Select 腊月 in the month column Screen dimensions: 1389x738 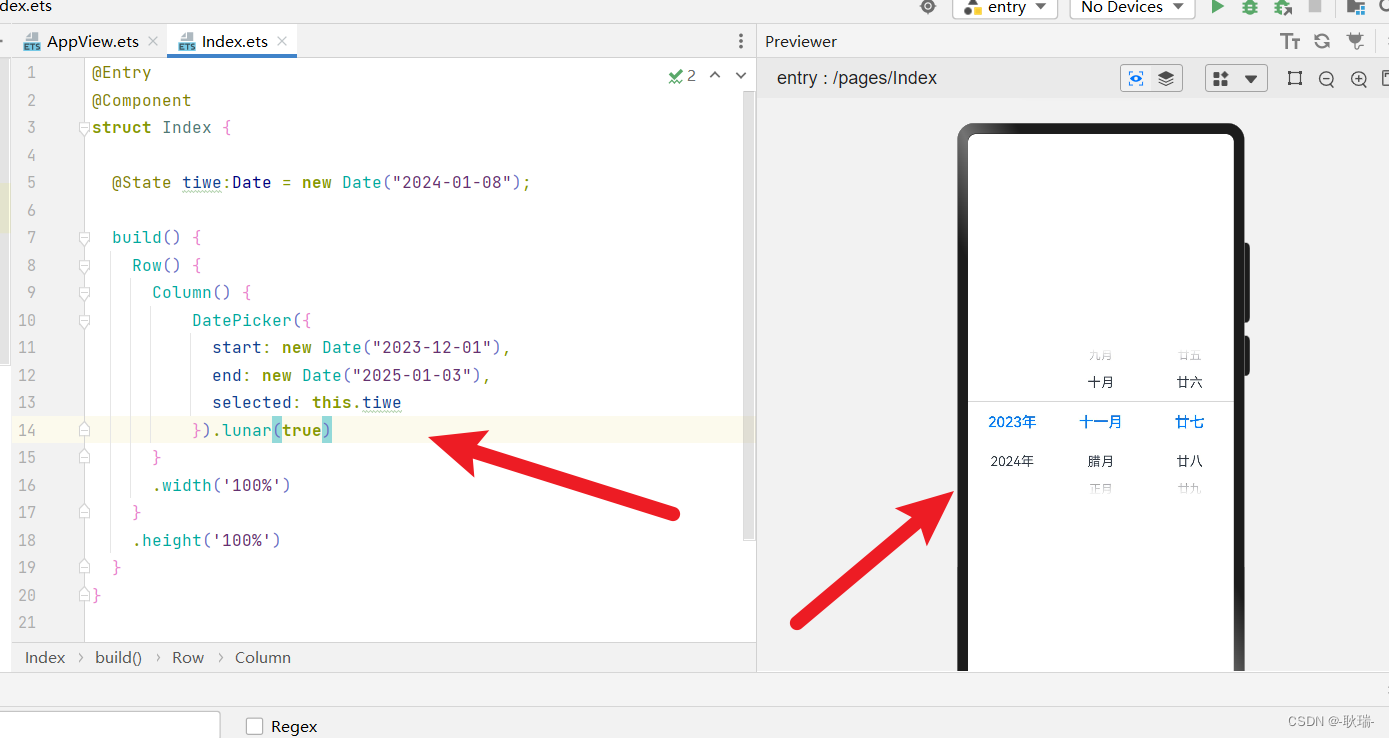[x=1101, y=461]
